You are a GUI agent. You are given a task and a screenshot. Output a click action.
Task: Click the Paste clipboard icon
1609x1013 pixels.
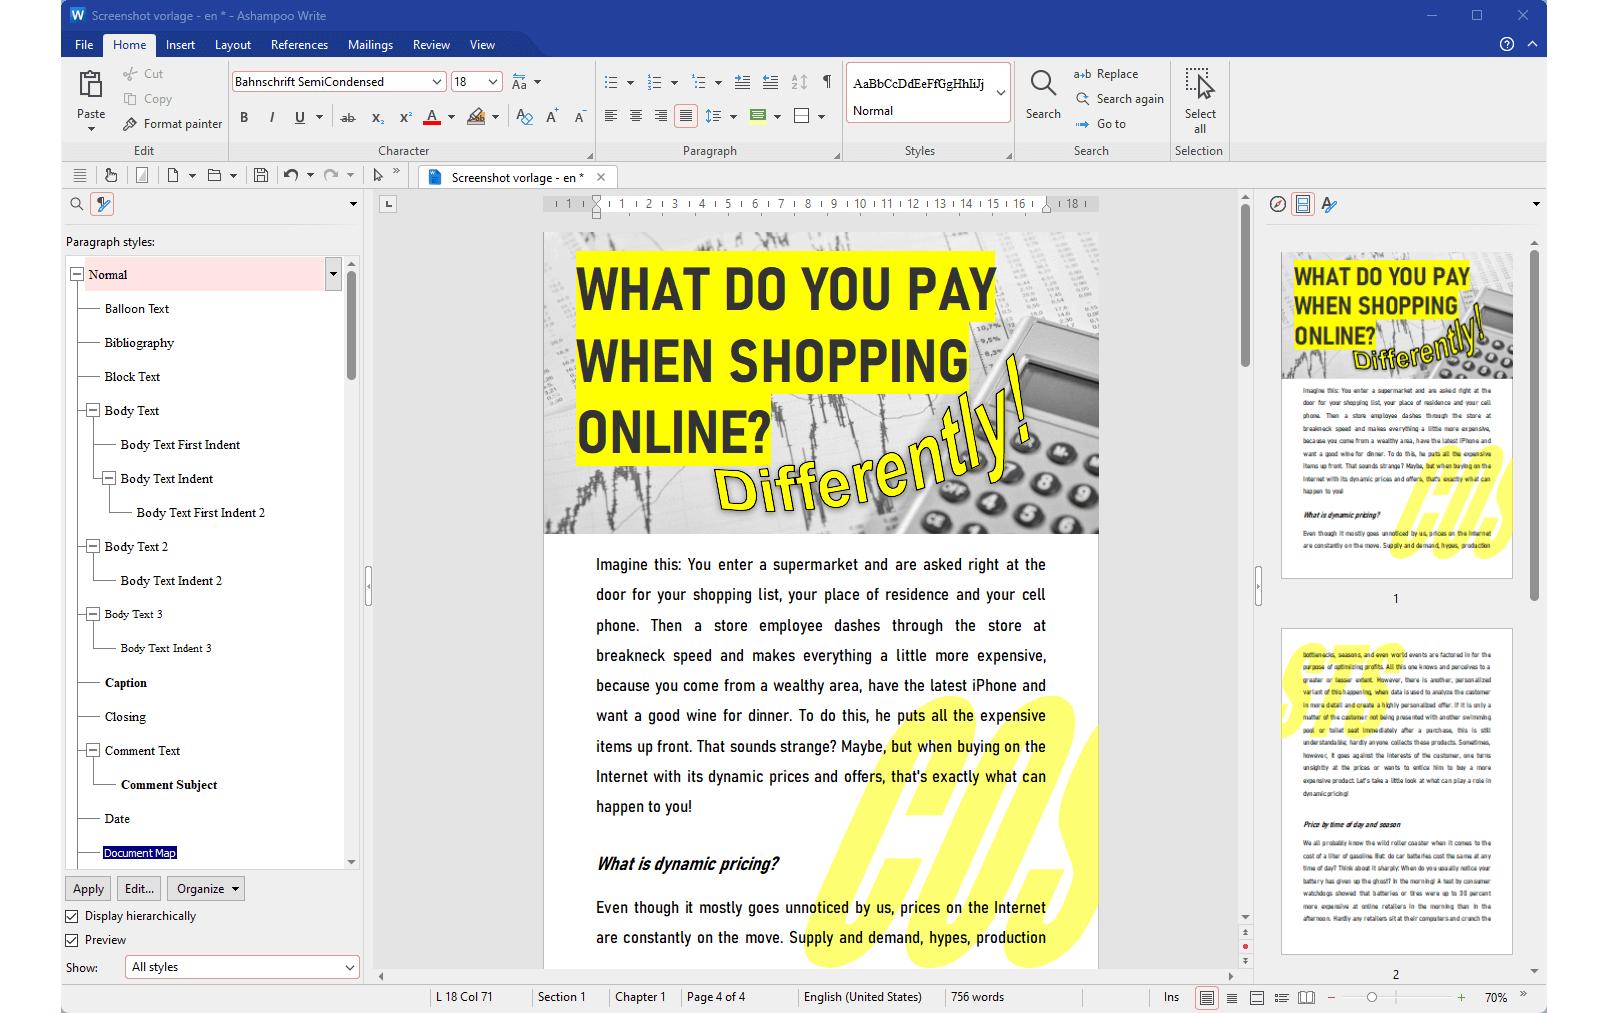[x=91, y=86]
